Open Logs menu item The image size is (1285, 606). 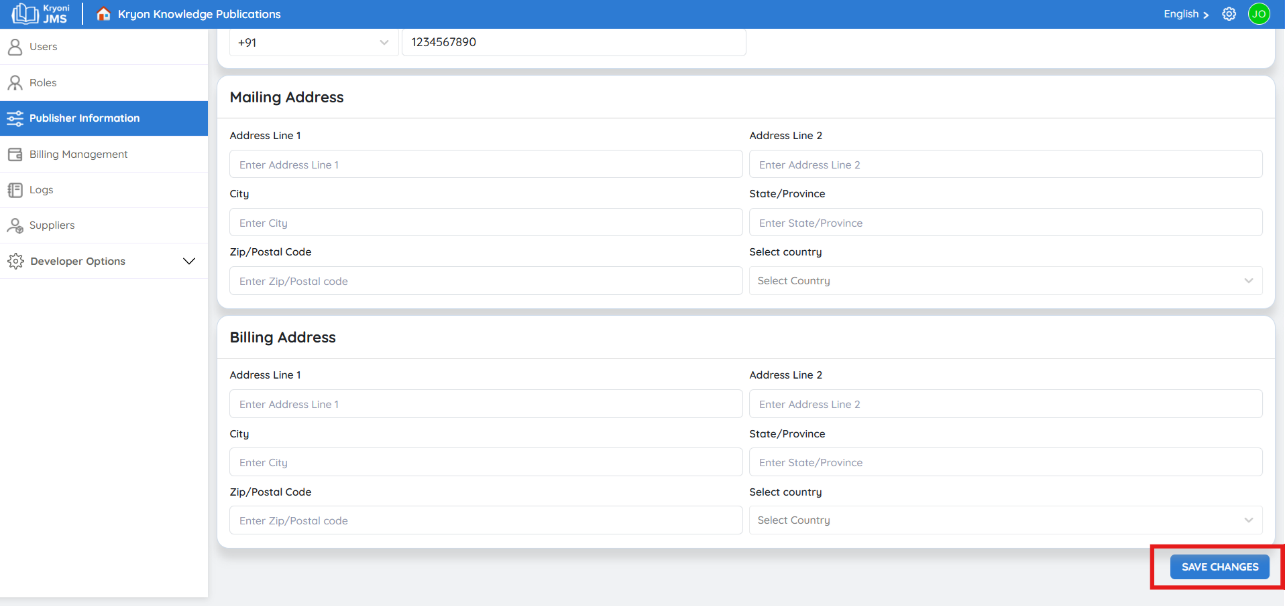point(104,190)
